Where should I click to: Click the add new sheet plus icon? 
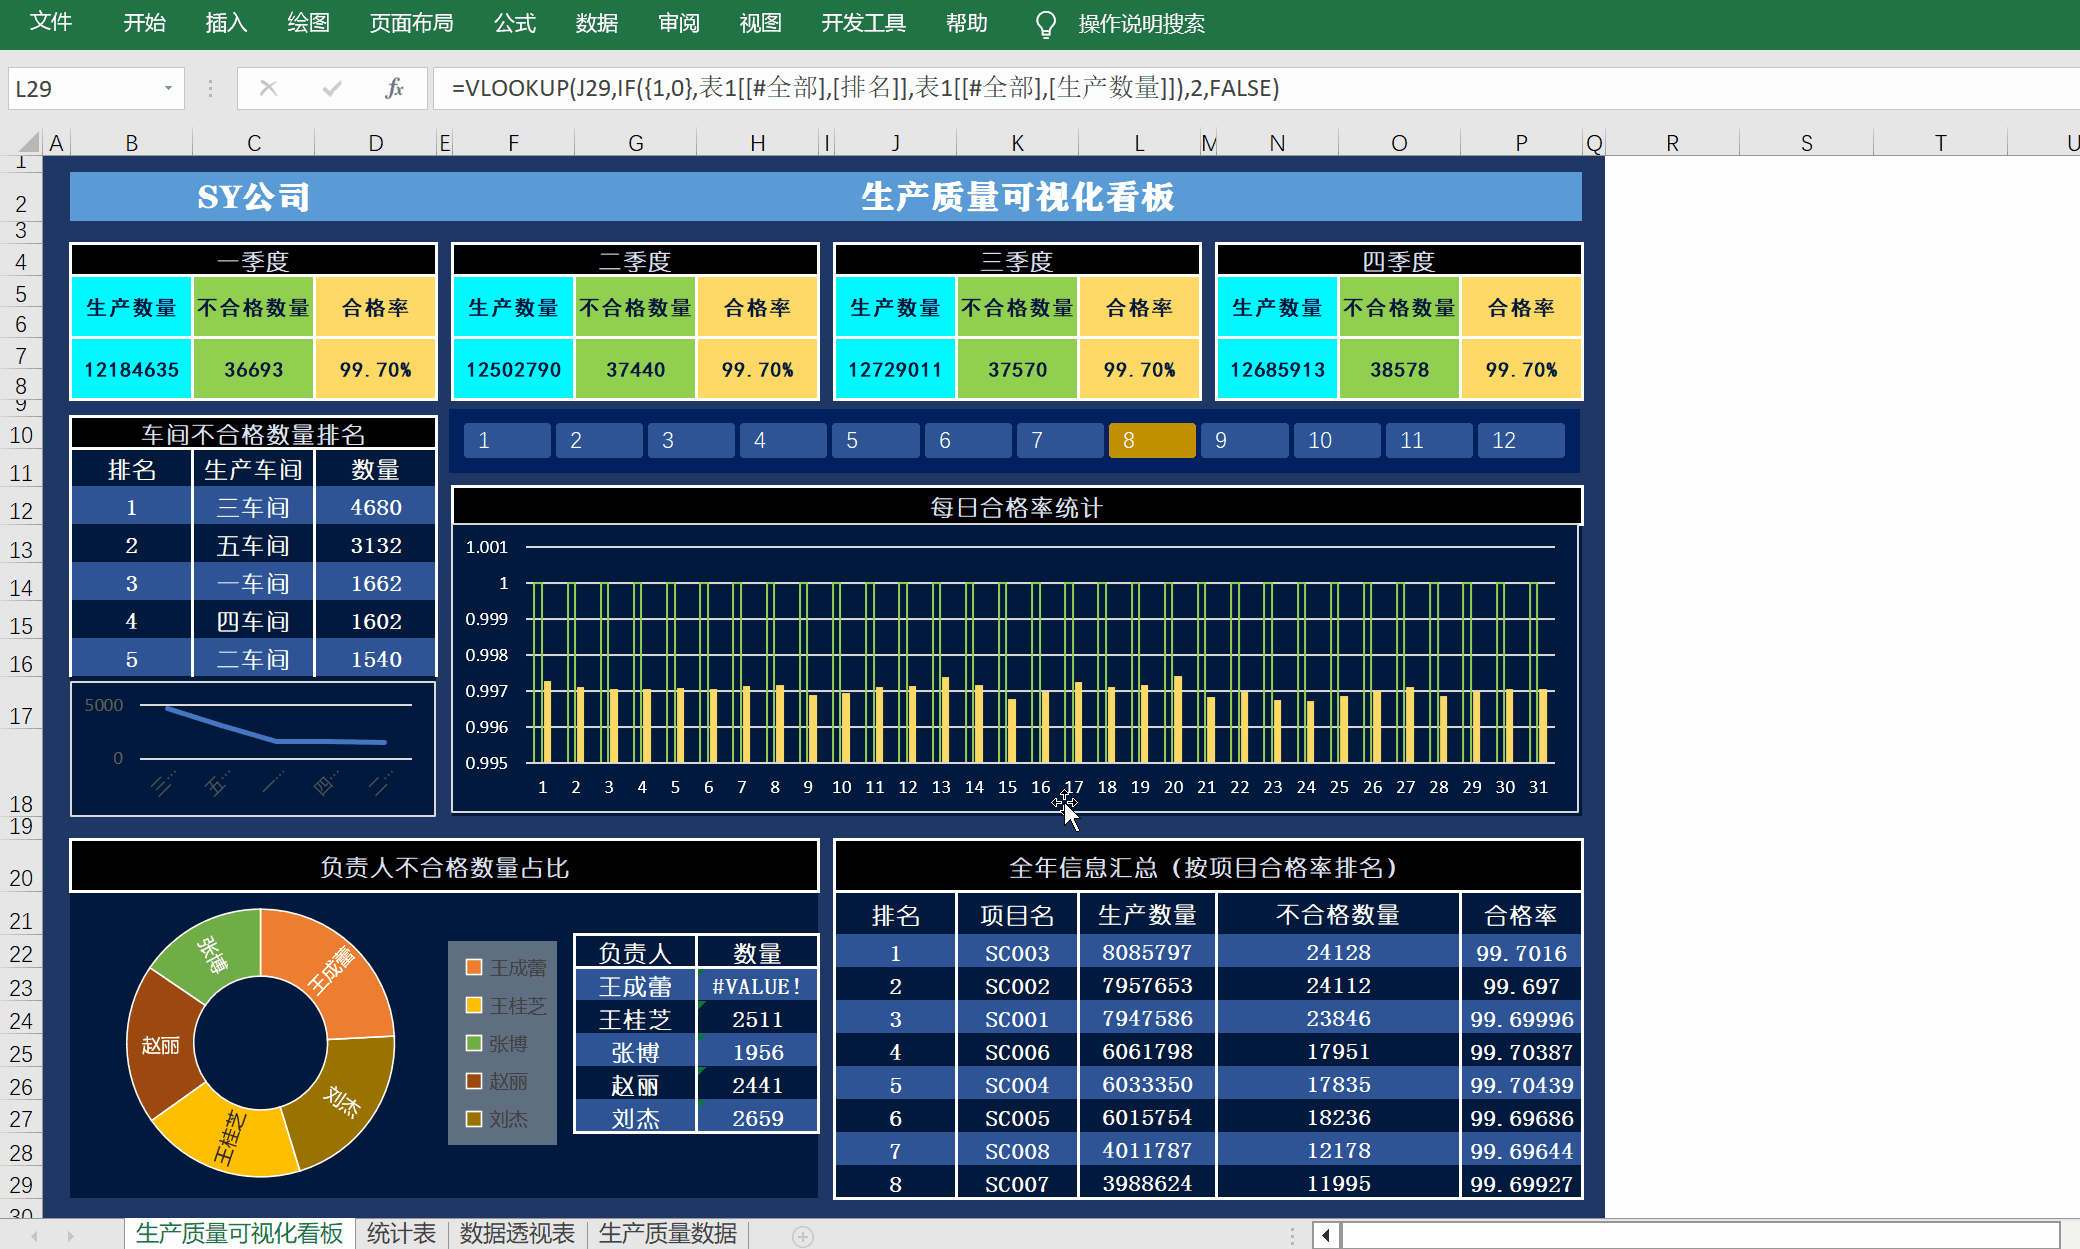pos(802,1237)
